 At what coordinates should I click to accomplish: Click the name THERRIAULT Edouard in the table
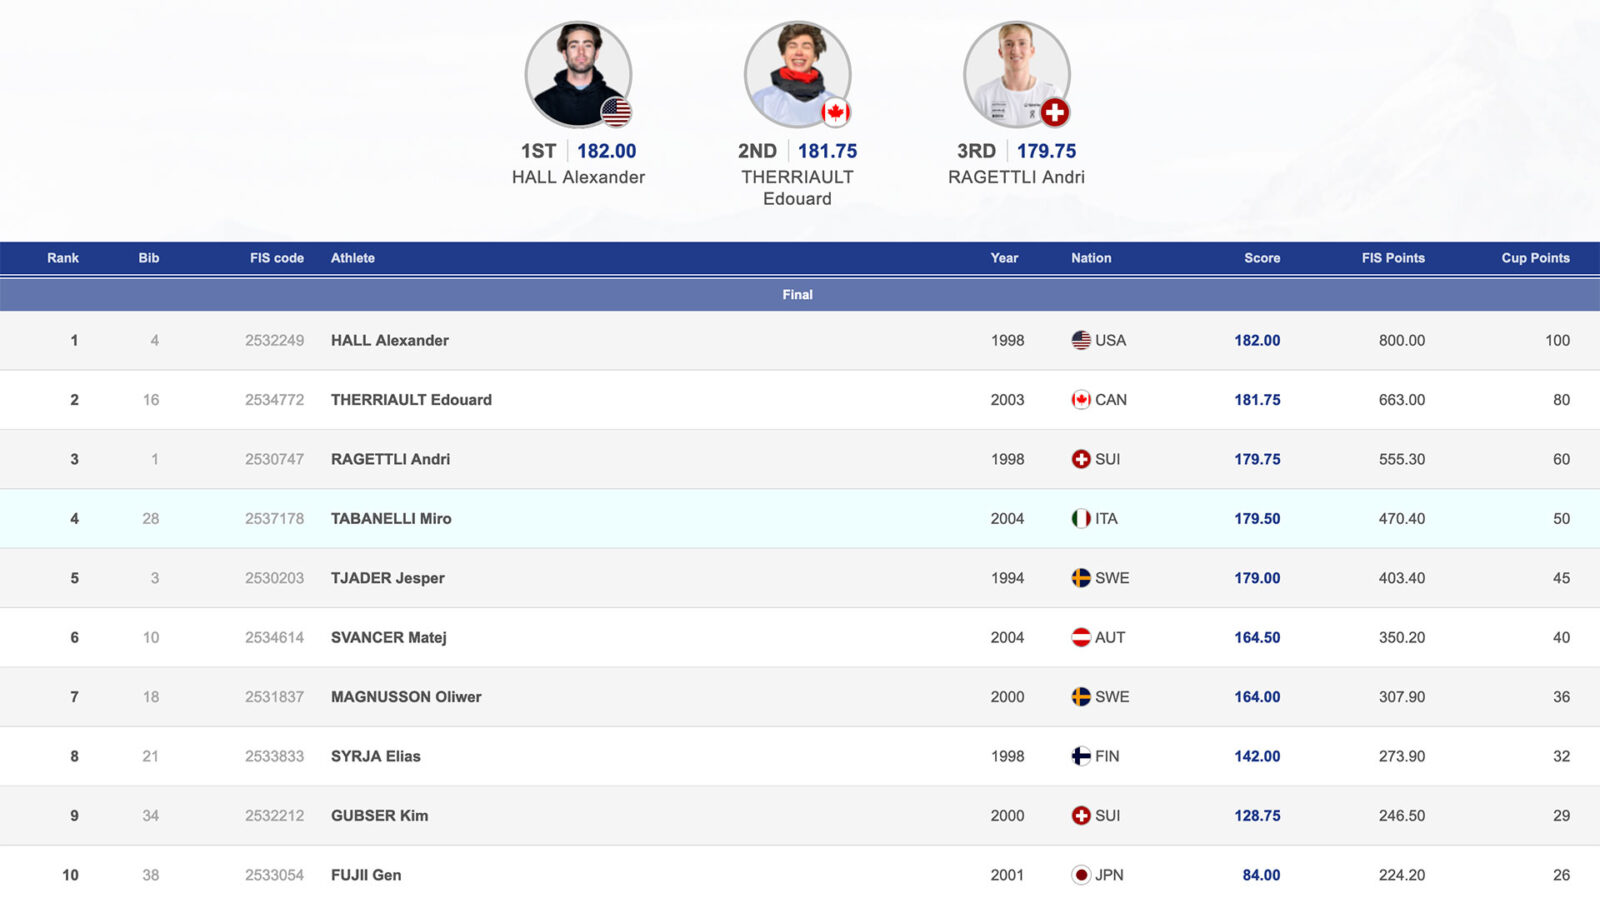(x=410, y=399)
